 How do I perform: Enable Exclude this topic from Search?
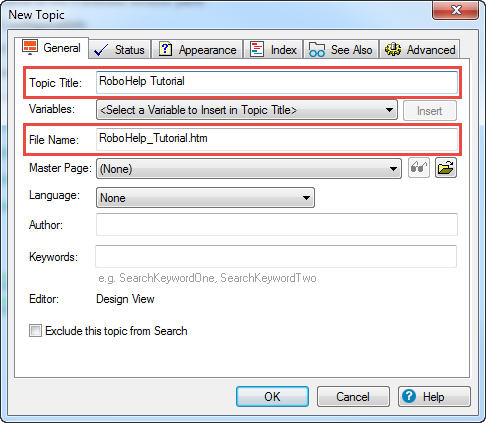coord(35,331)
